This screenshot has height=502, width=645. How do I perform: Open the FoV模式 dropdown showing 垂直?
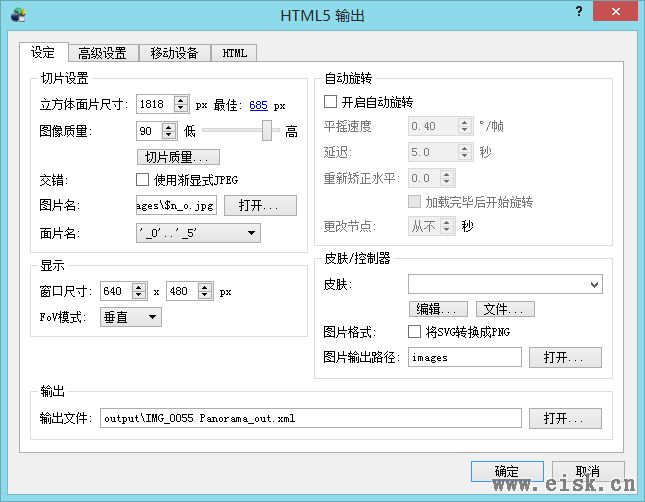coord(152,317)
